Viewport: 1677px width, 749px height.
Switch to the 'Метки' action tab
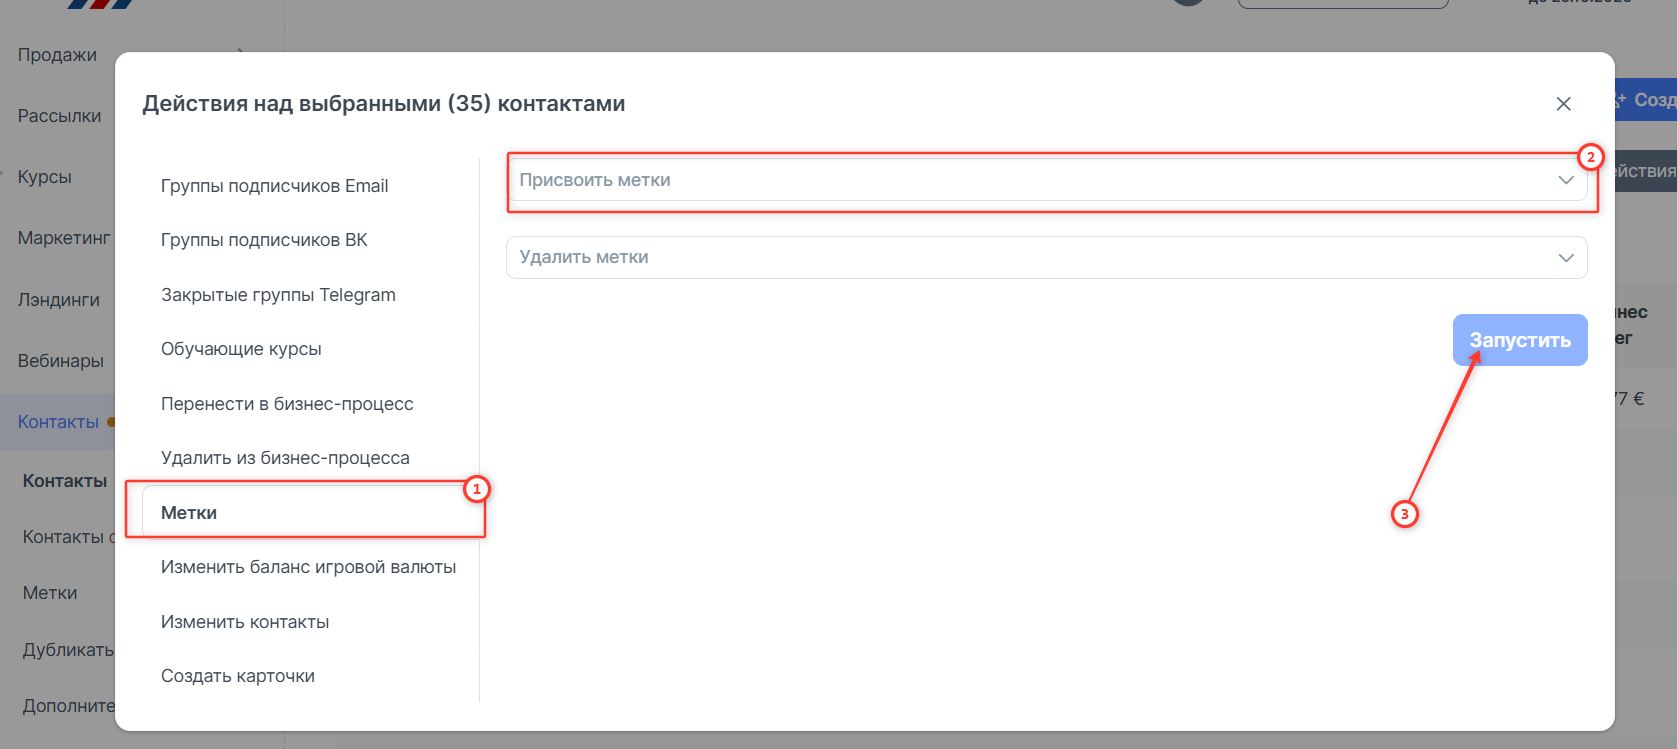pyautogui.click(x=189, y=513)
